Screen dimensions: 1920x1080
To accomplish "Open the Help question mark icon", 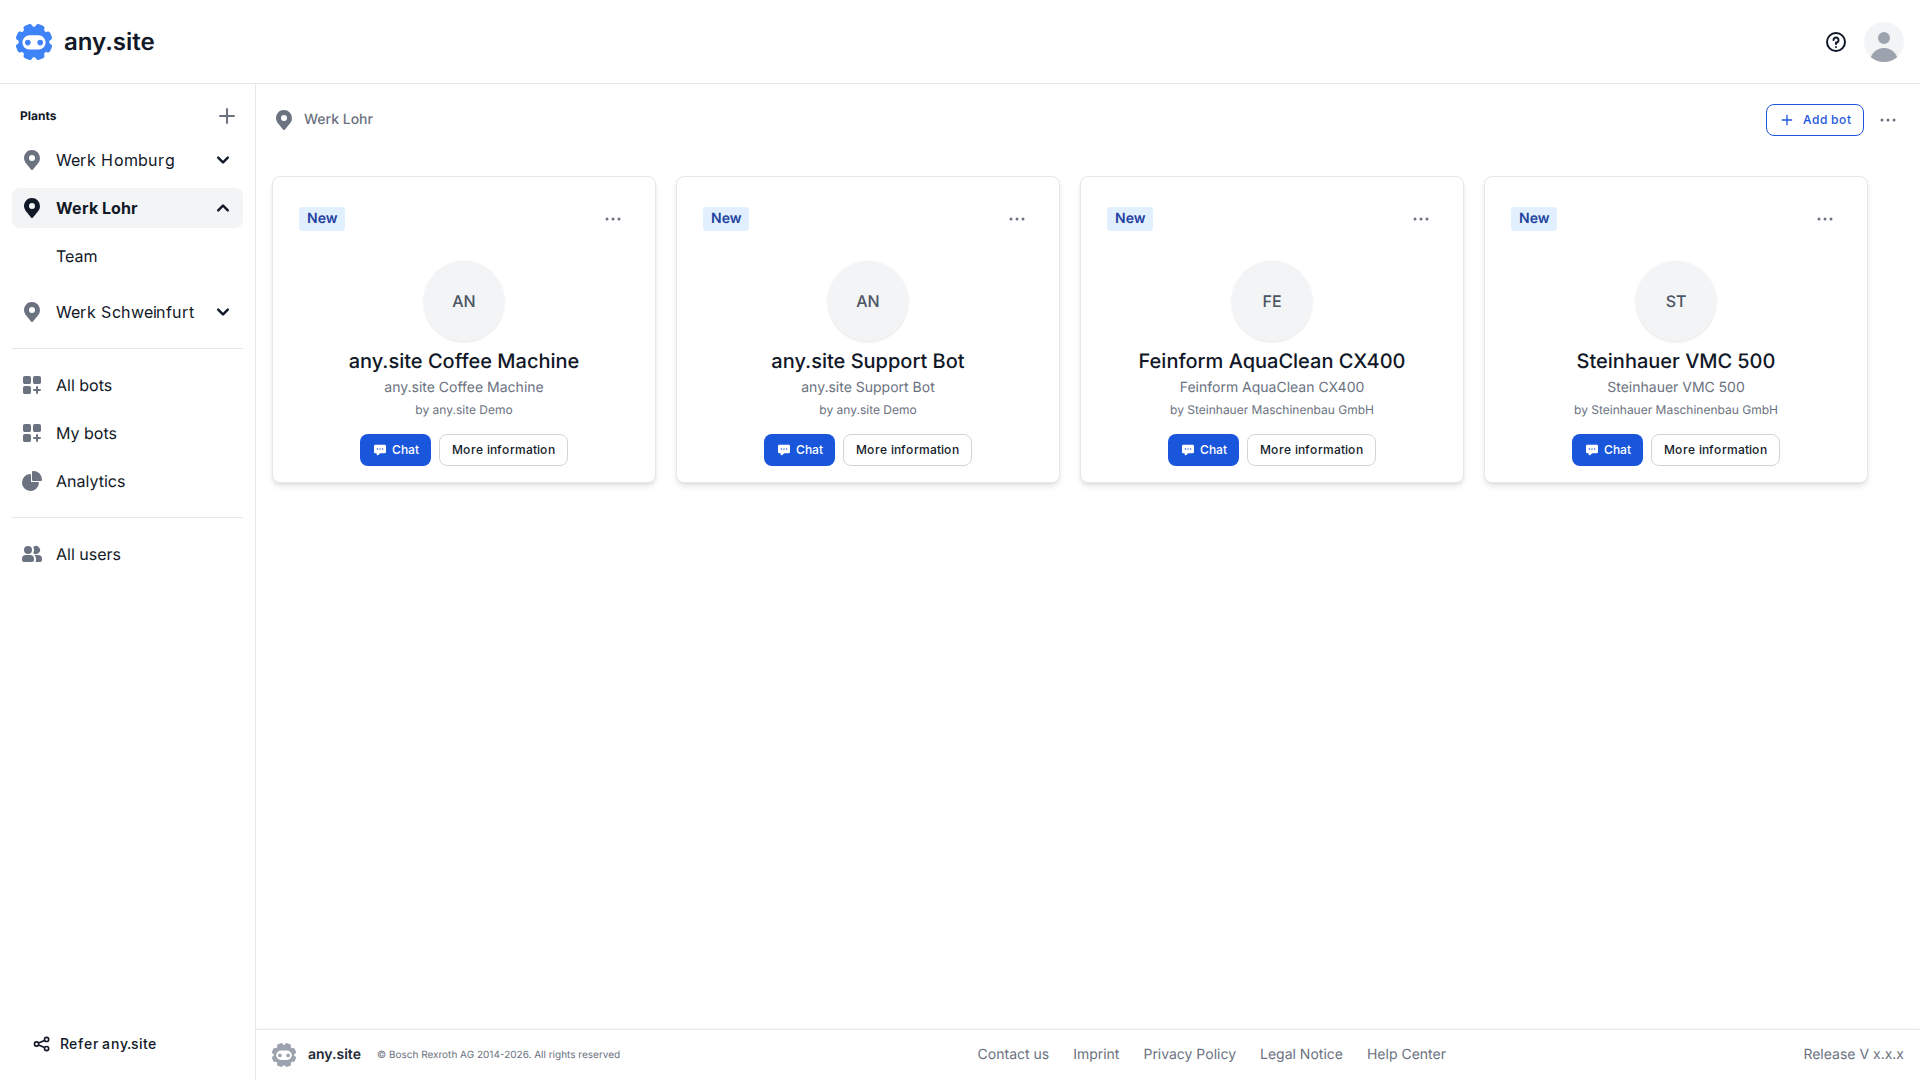I will [x=1836, y=42].
